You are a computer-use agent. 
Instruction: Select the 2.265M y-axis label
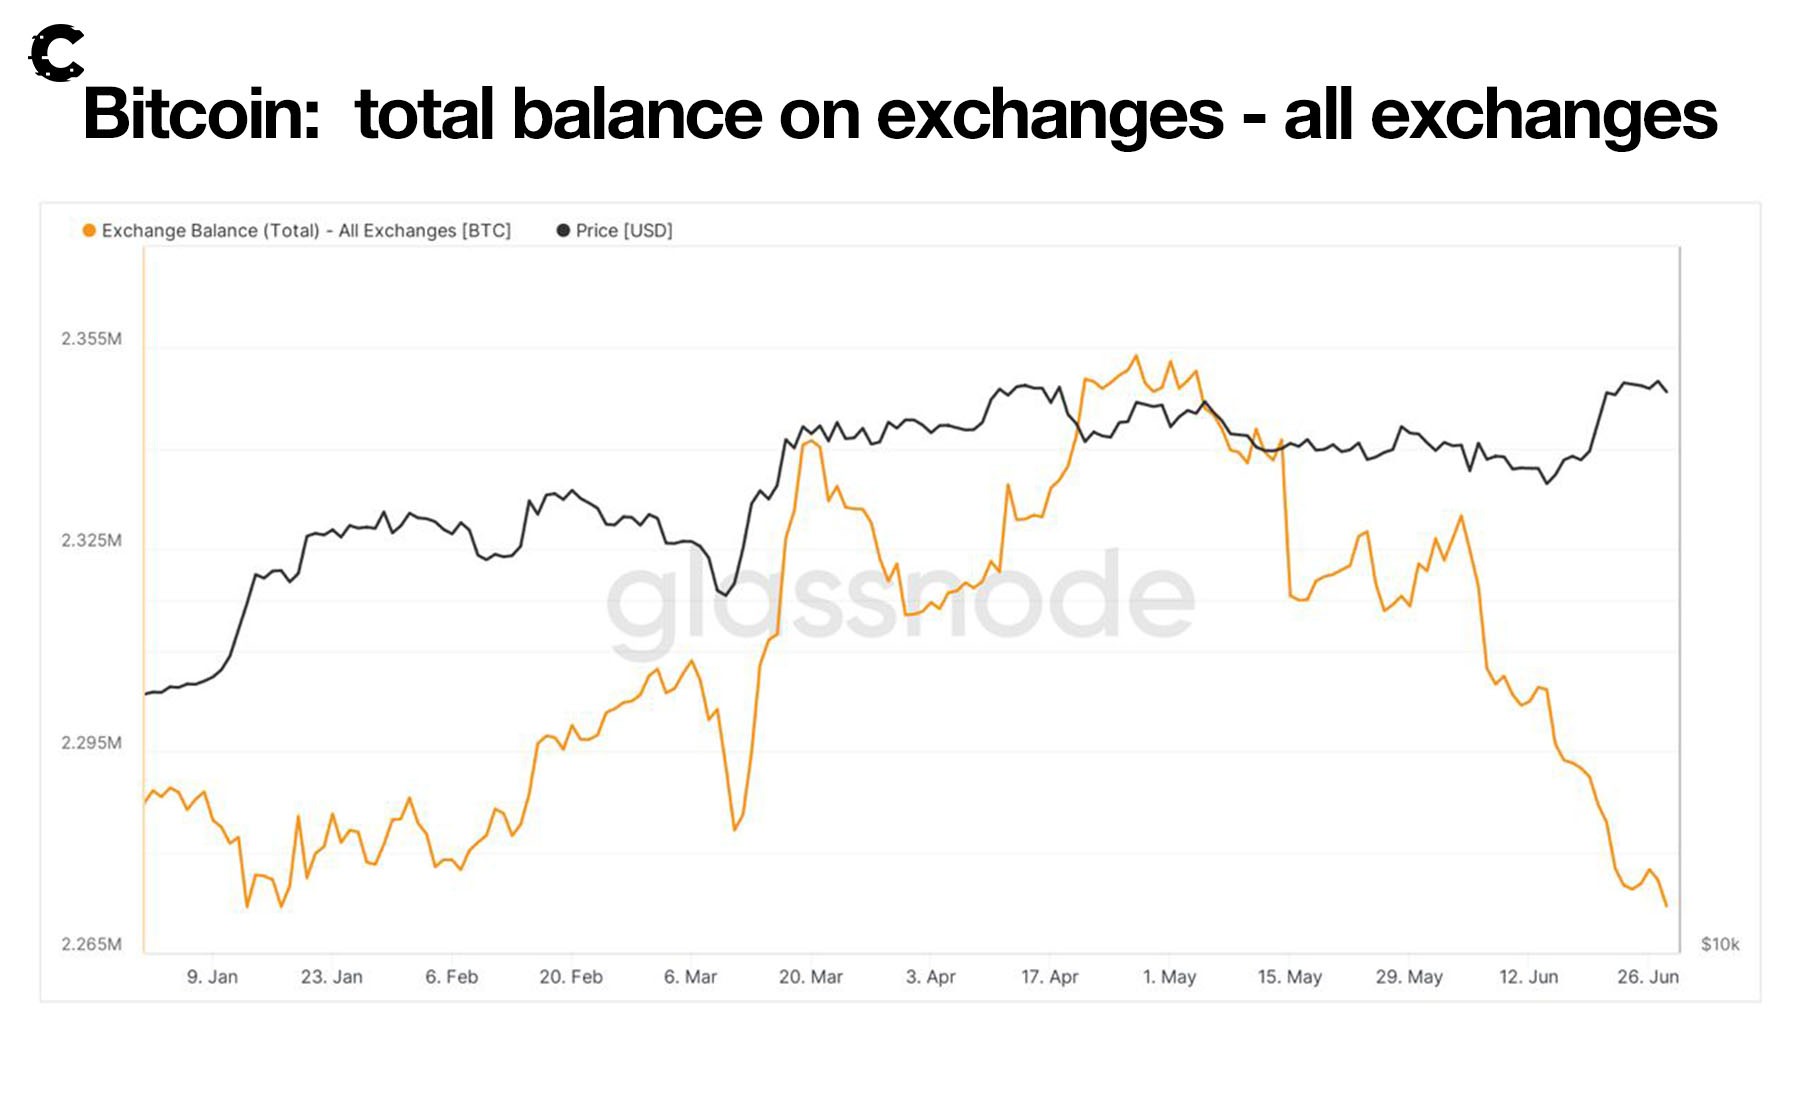pyautogui.click(x=91, y=945)
